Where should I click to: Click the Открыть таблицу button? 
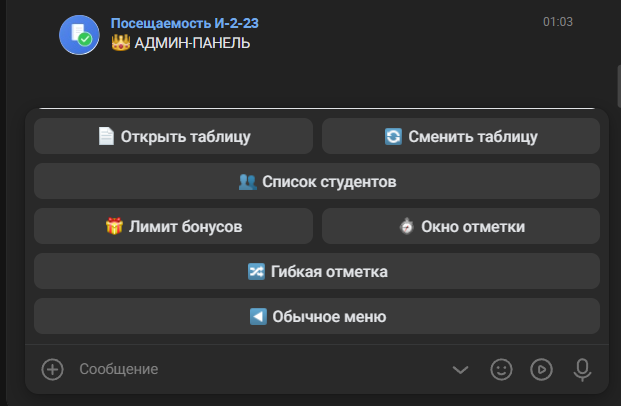coord(173,136)
